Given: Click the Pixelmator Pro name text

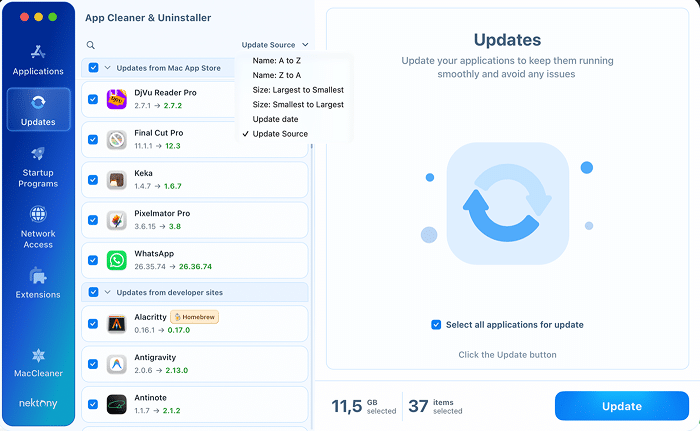Looking at the screenshot, I should click(162, 213).
